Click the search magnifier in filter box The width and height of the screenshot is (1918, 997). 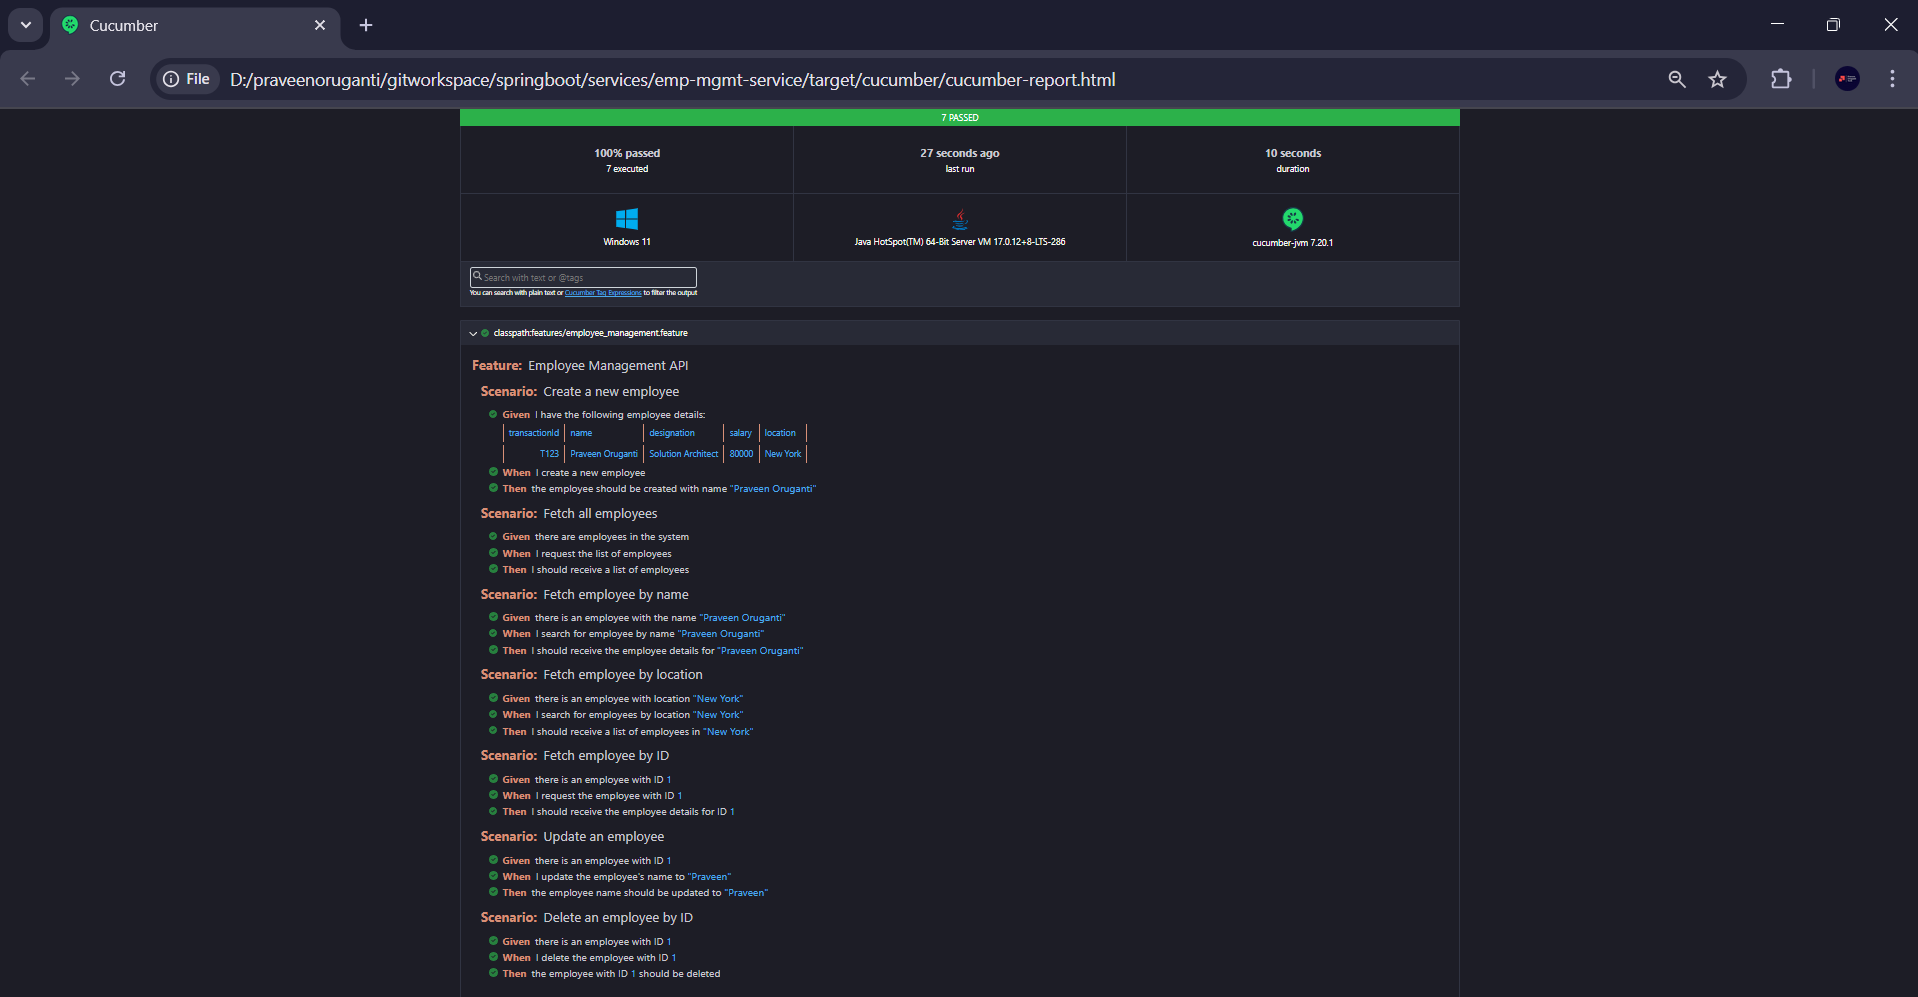tap(478, 276)
